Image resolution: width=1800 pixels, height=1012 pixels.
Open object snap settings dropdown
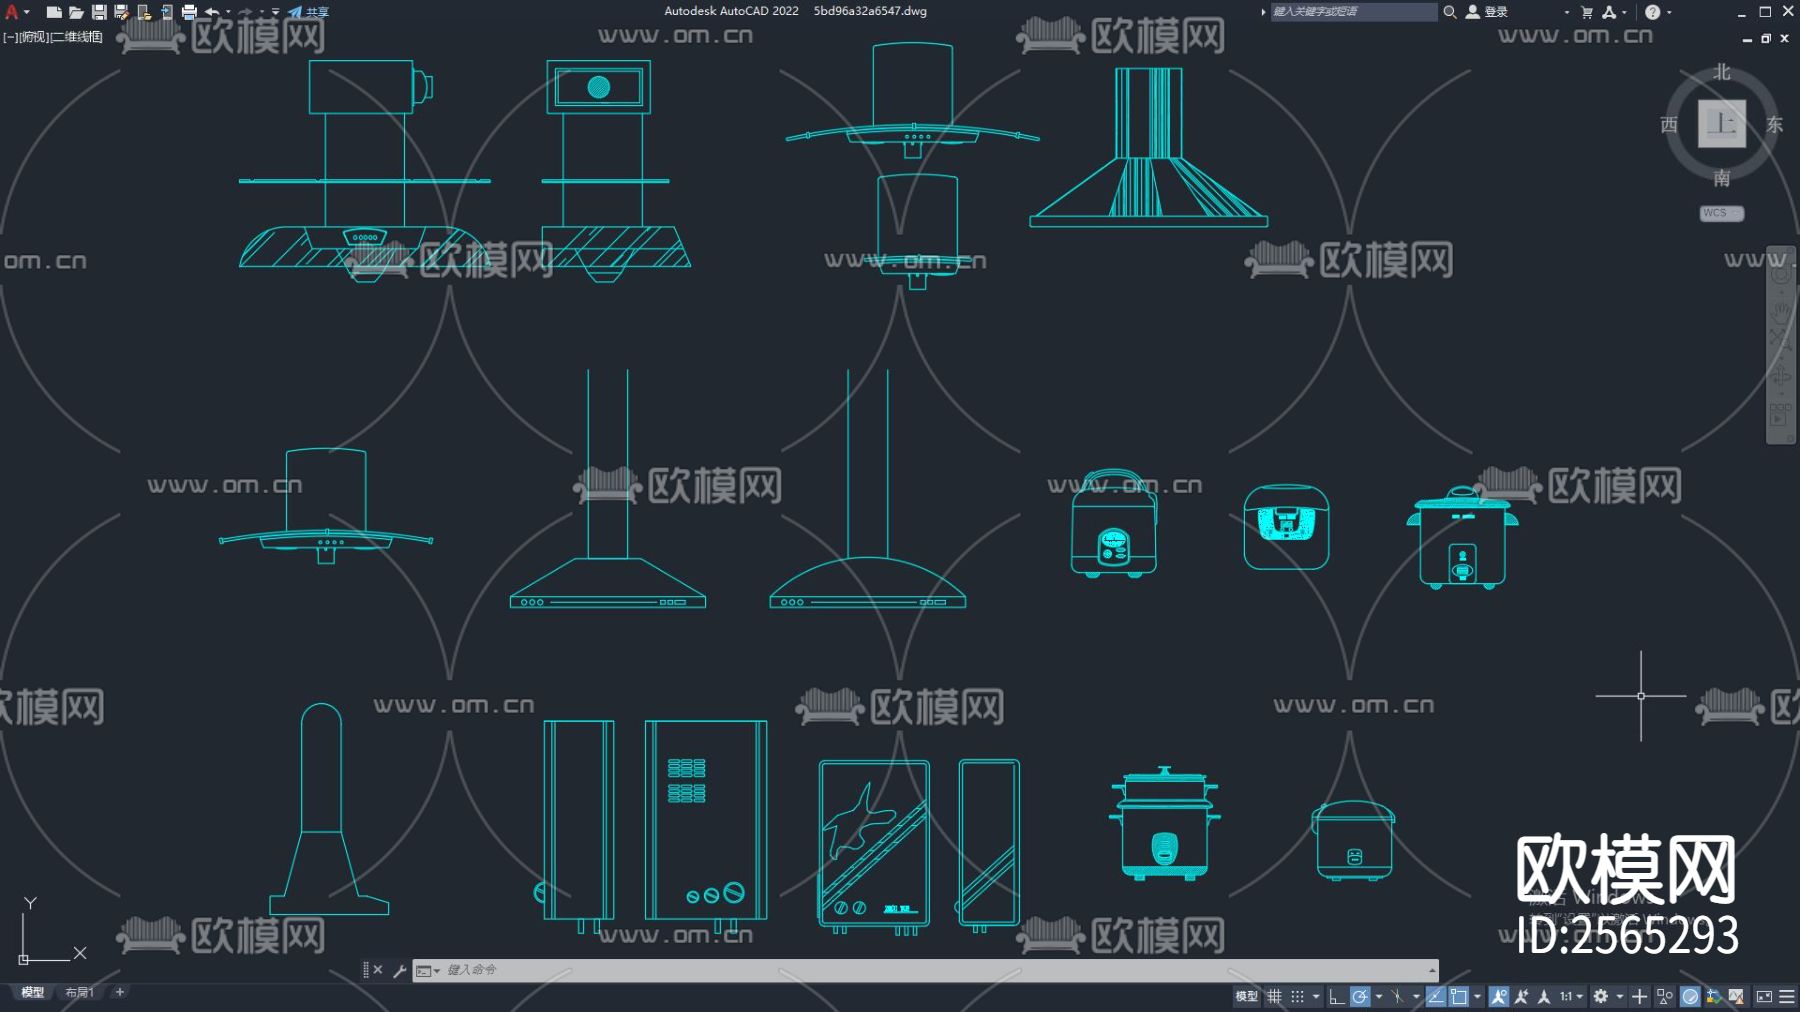pyautogui.click(x=1478, y=996)
